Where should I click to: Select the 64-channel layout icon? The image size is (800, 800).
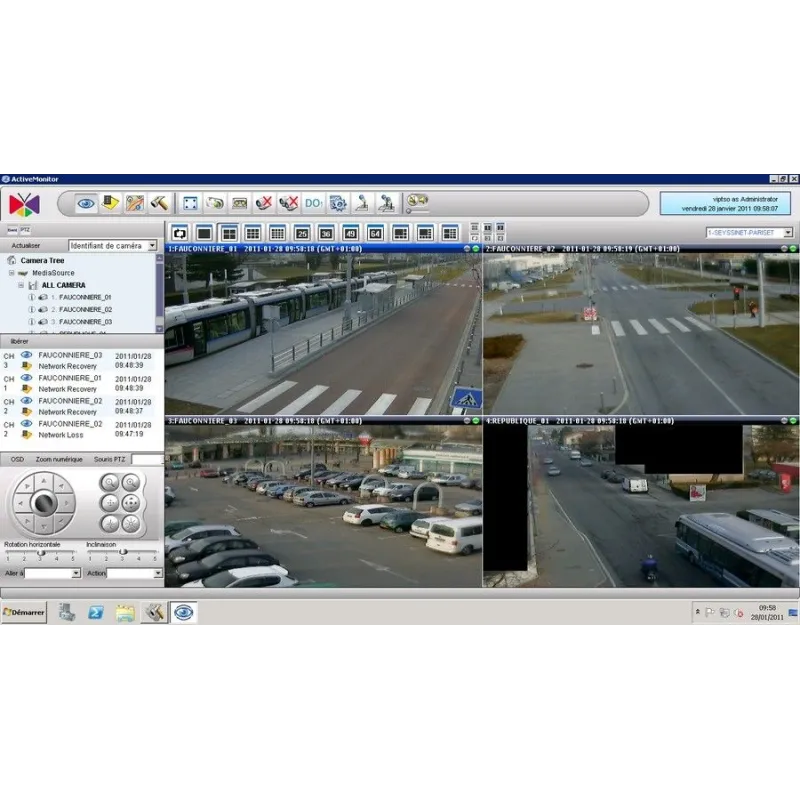[x=376, y=233]
